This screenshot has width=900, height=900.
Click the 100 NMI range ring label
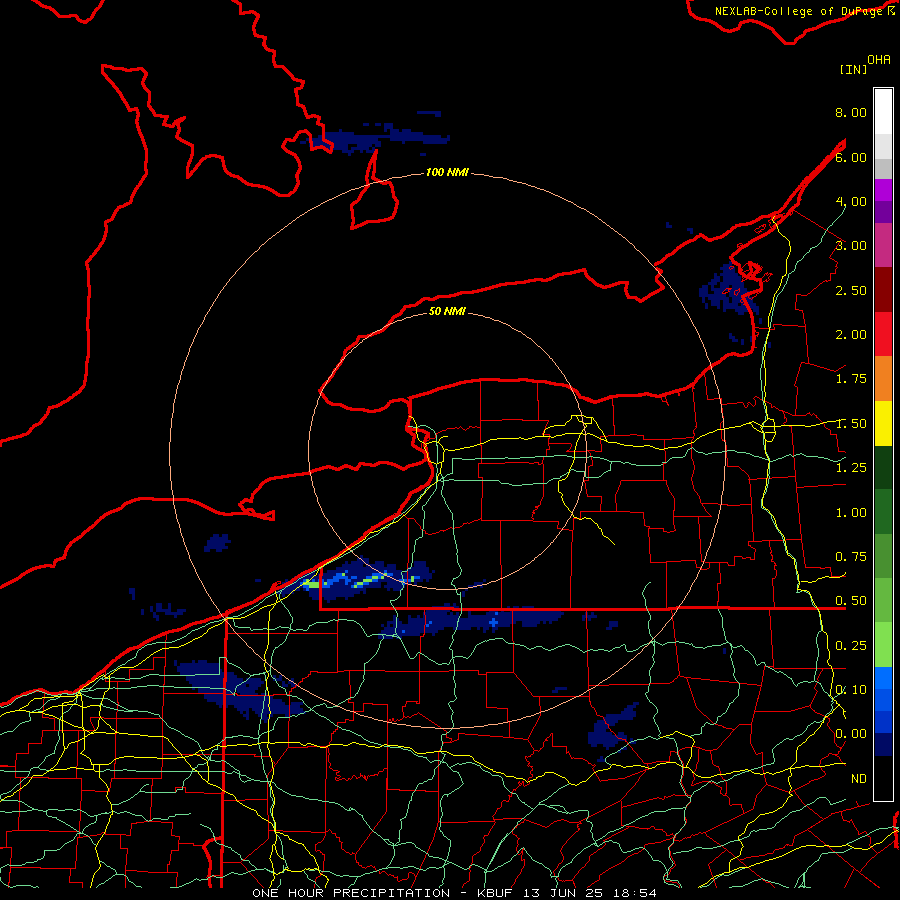point(447,172)
